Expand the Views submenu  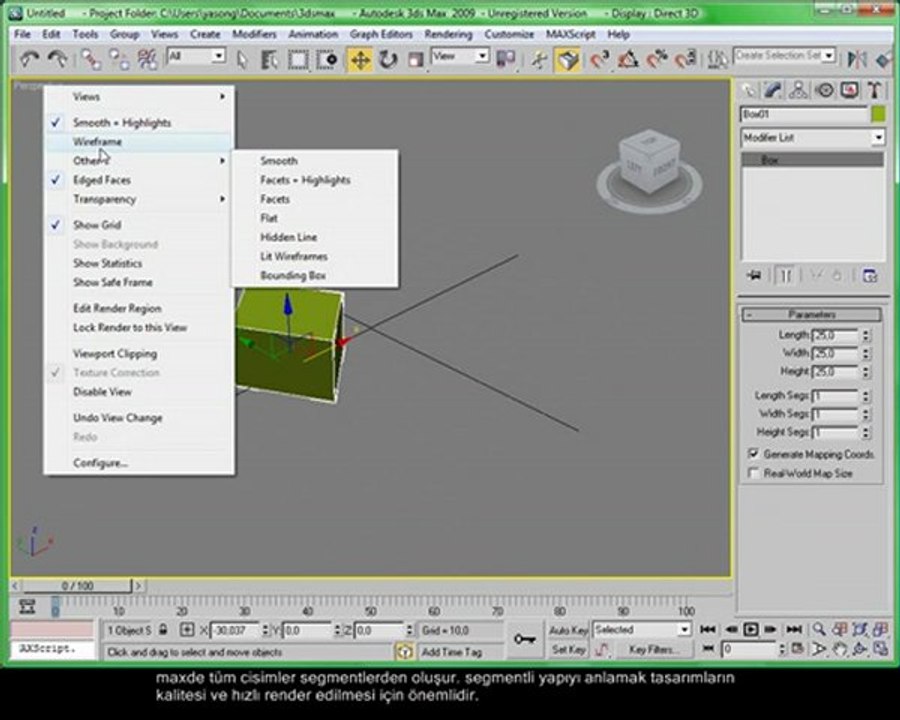click(x=139, y=96)
